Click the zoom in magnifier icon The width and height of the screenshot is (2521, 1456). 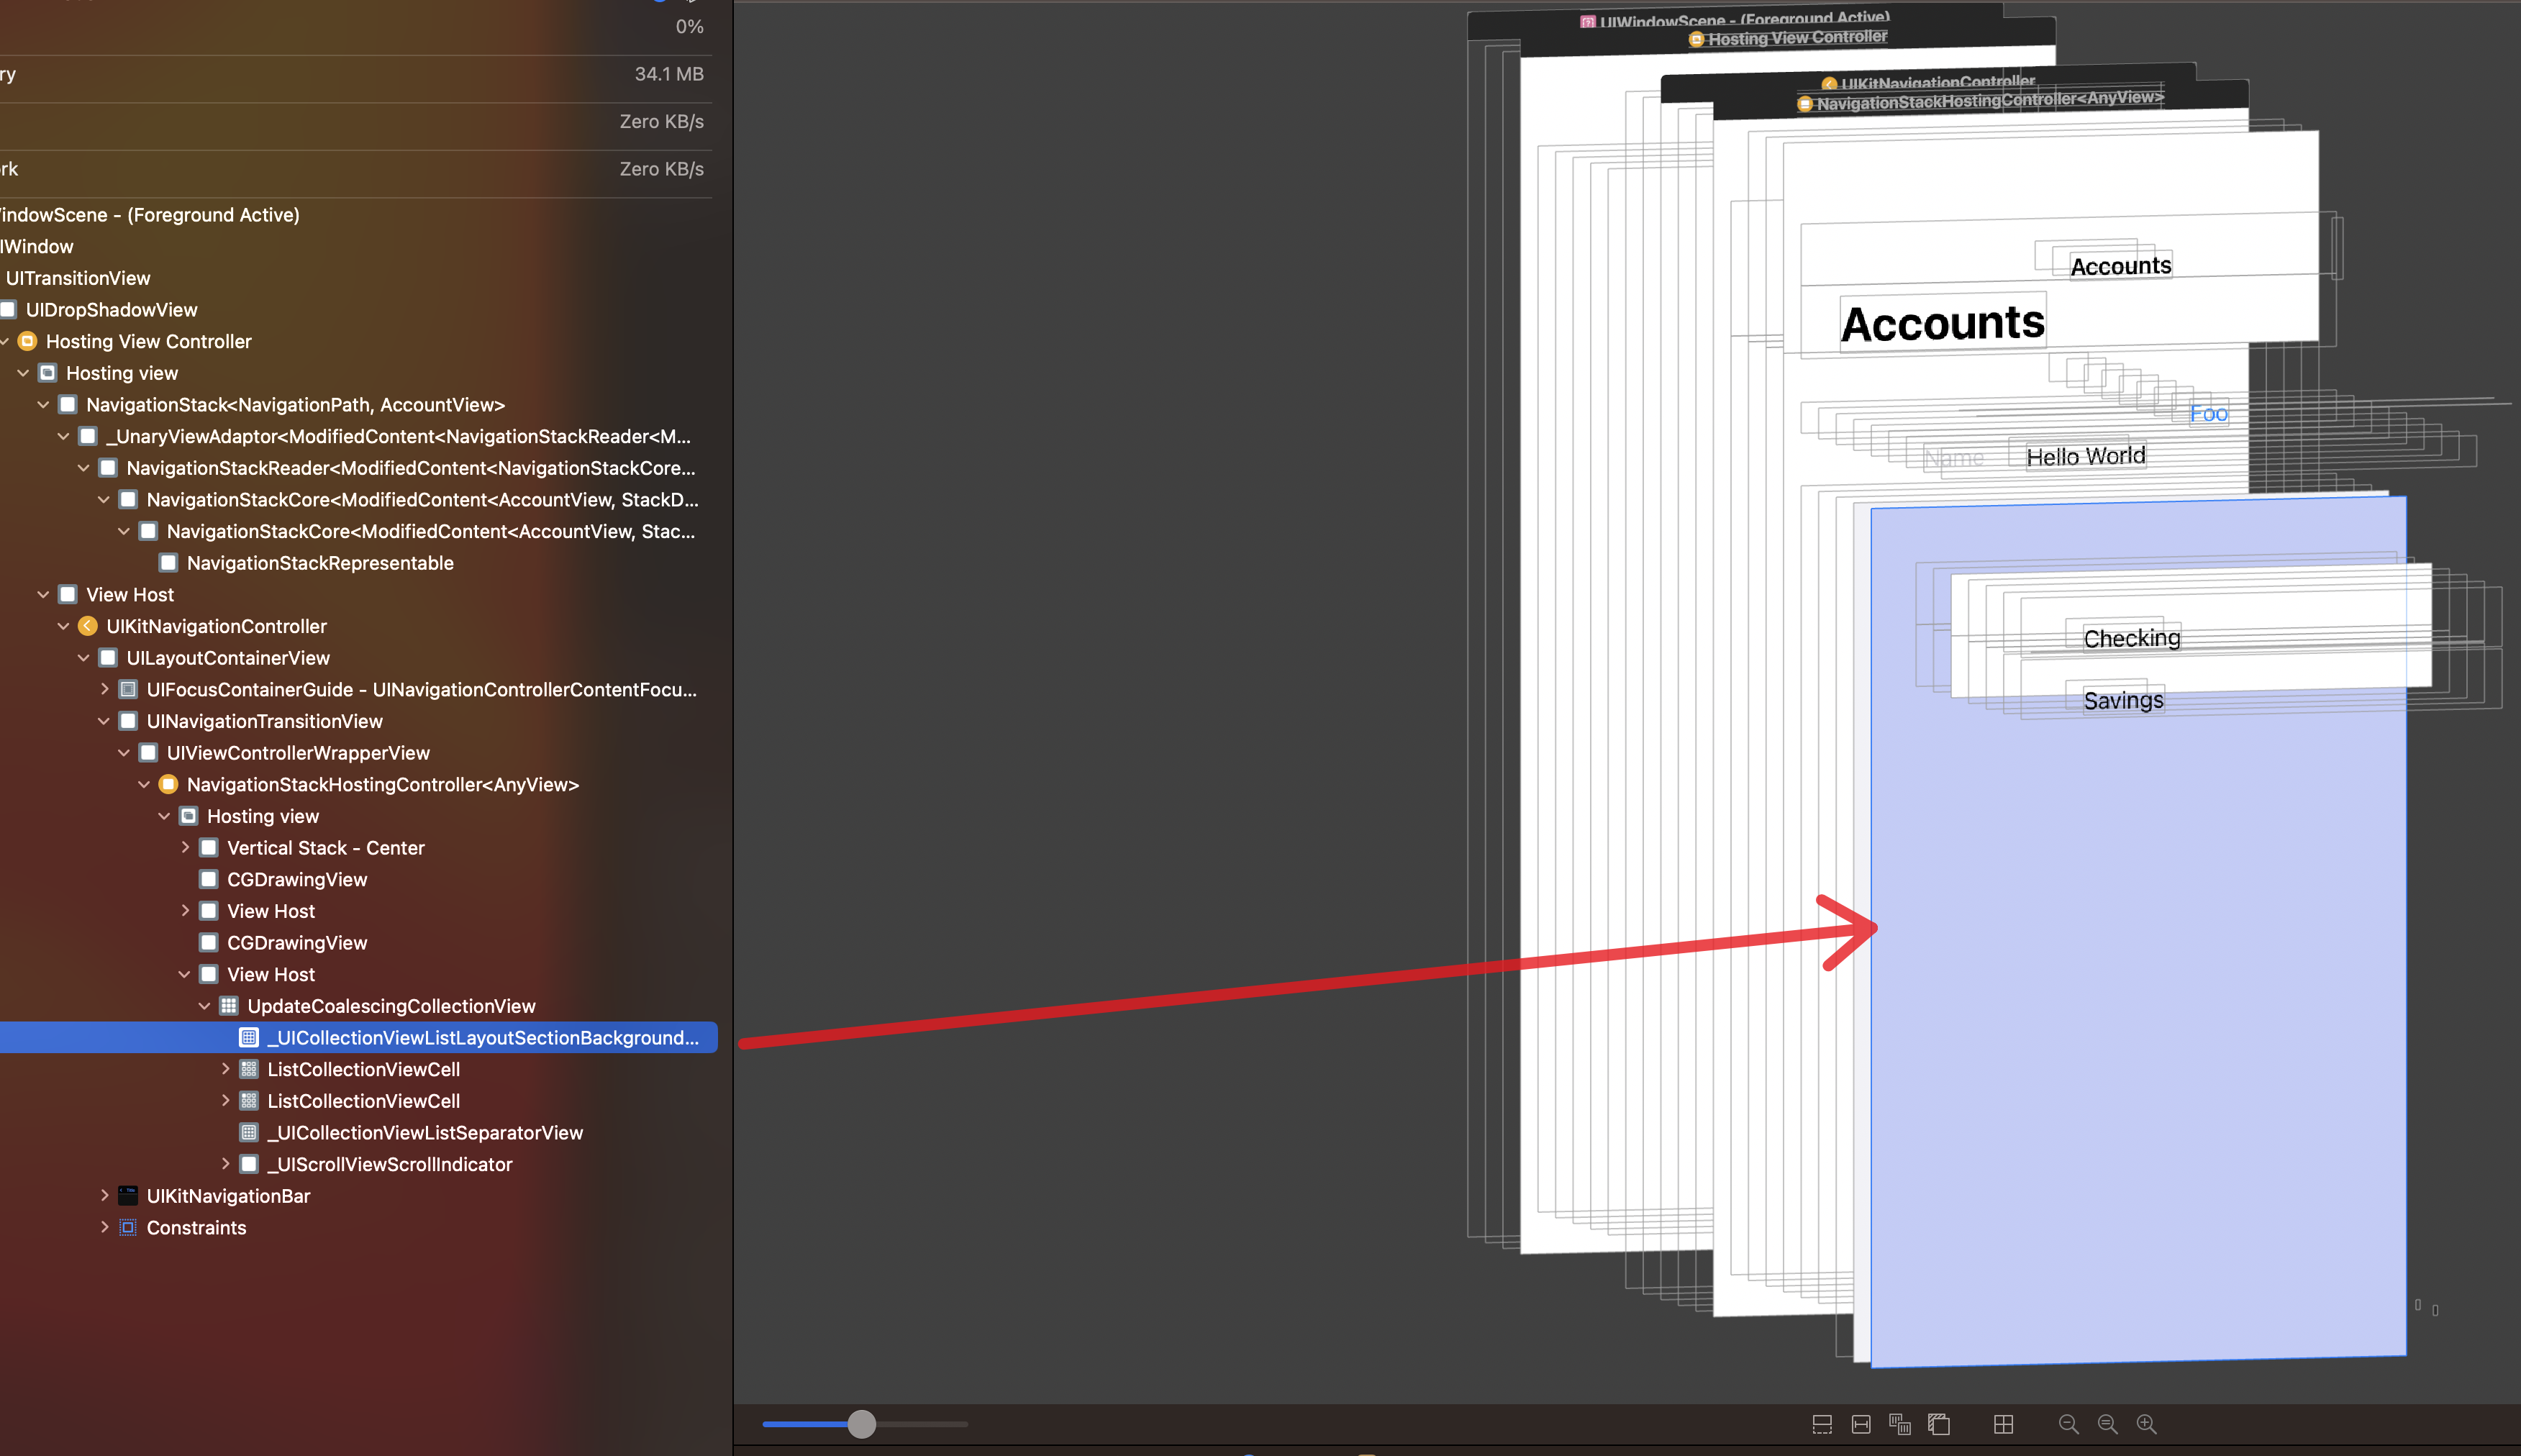click(x=2146, y=1424)
